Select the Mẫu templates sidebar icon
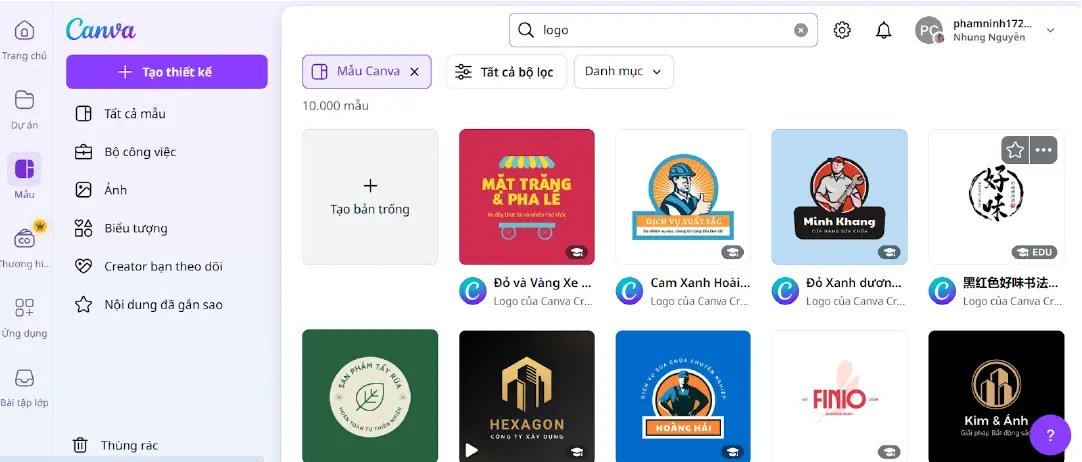1082x462 pixels. click(24, 169)
